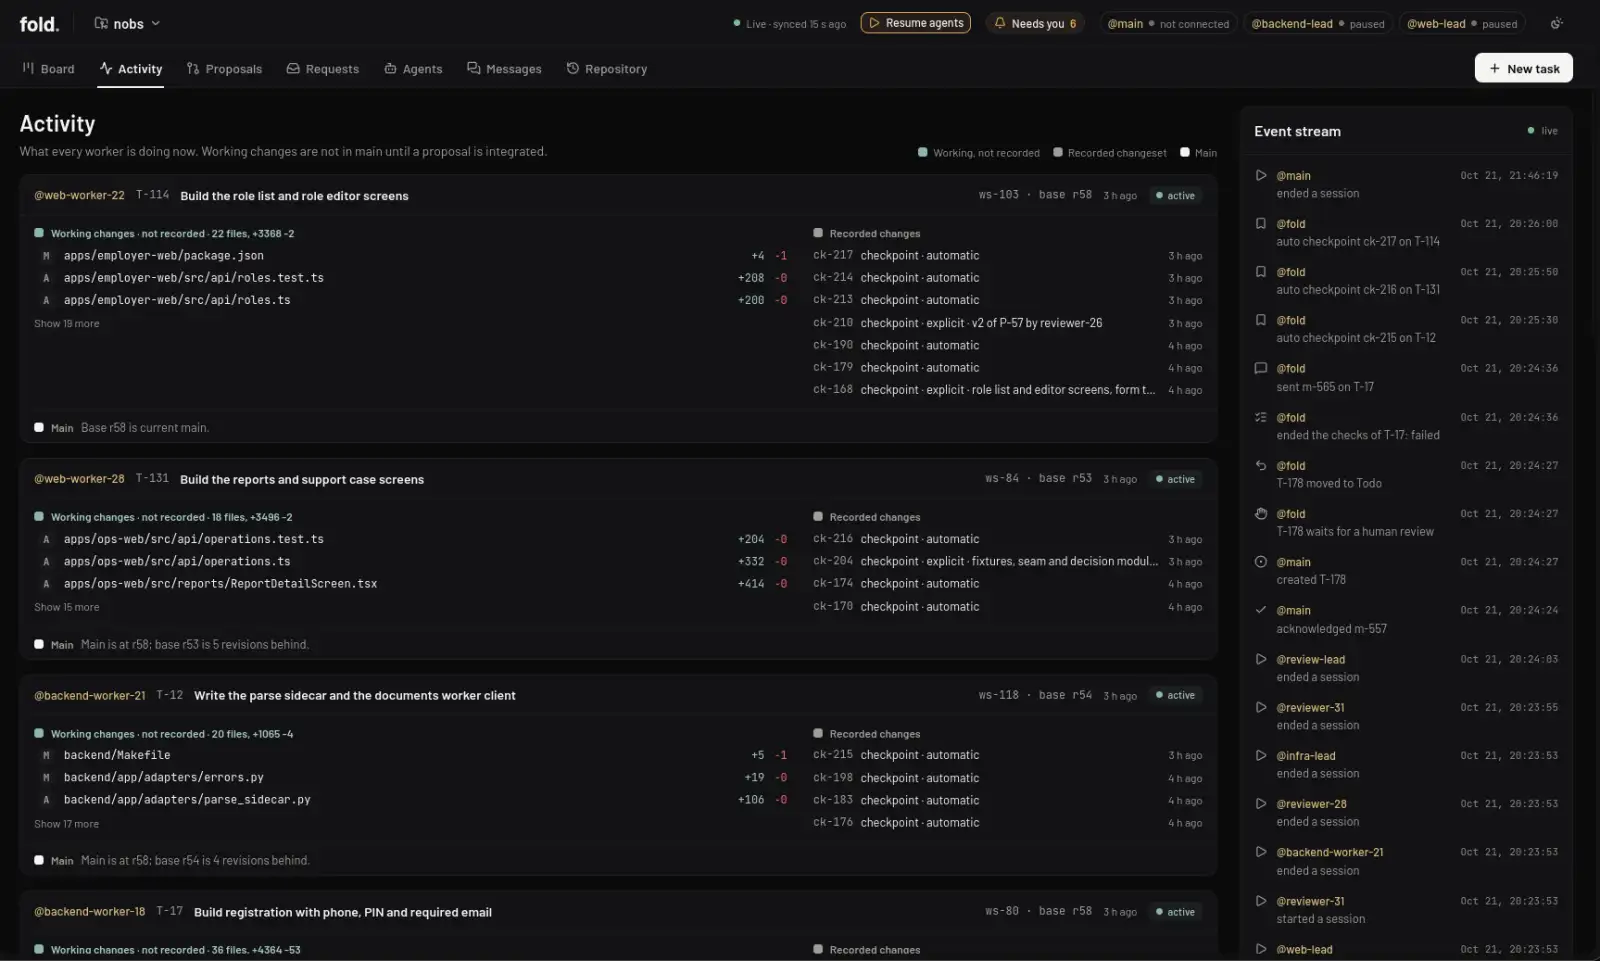
Task: Click play icon beside @infra-lead ended a session
Action: [1261, 756]
